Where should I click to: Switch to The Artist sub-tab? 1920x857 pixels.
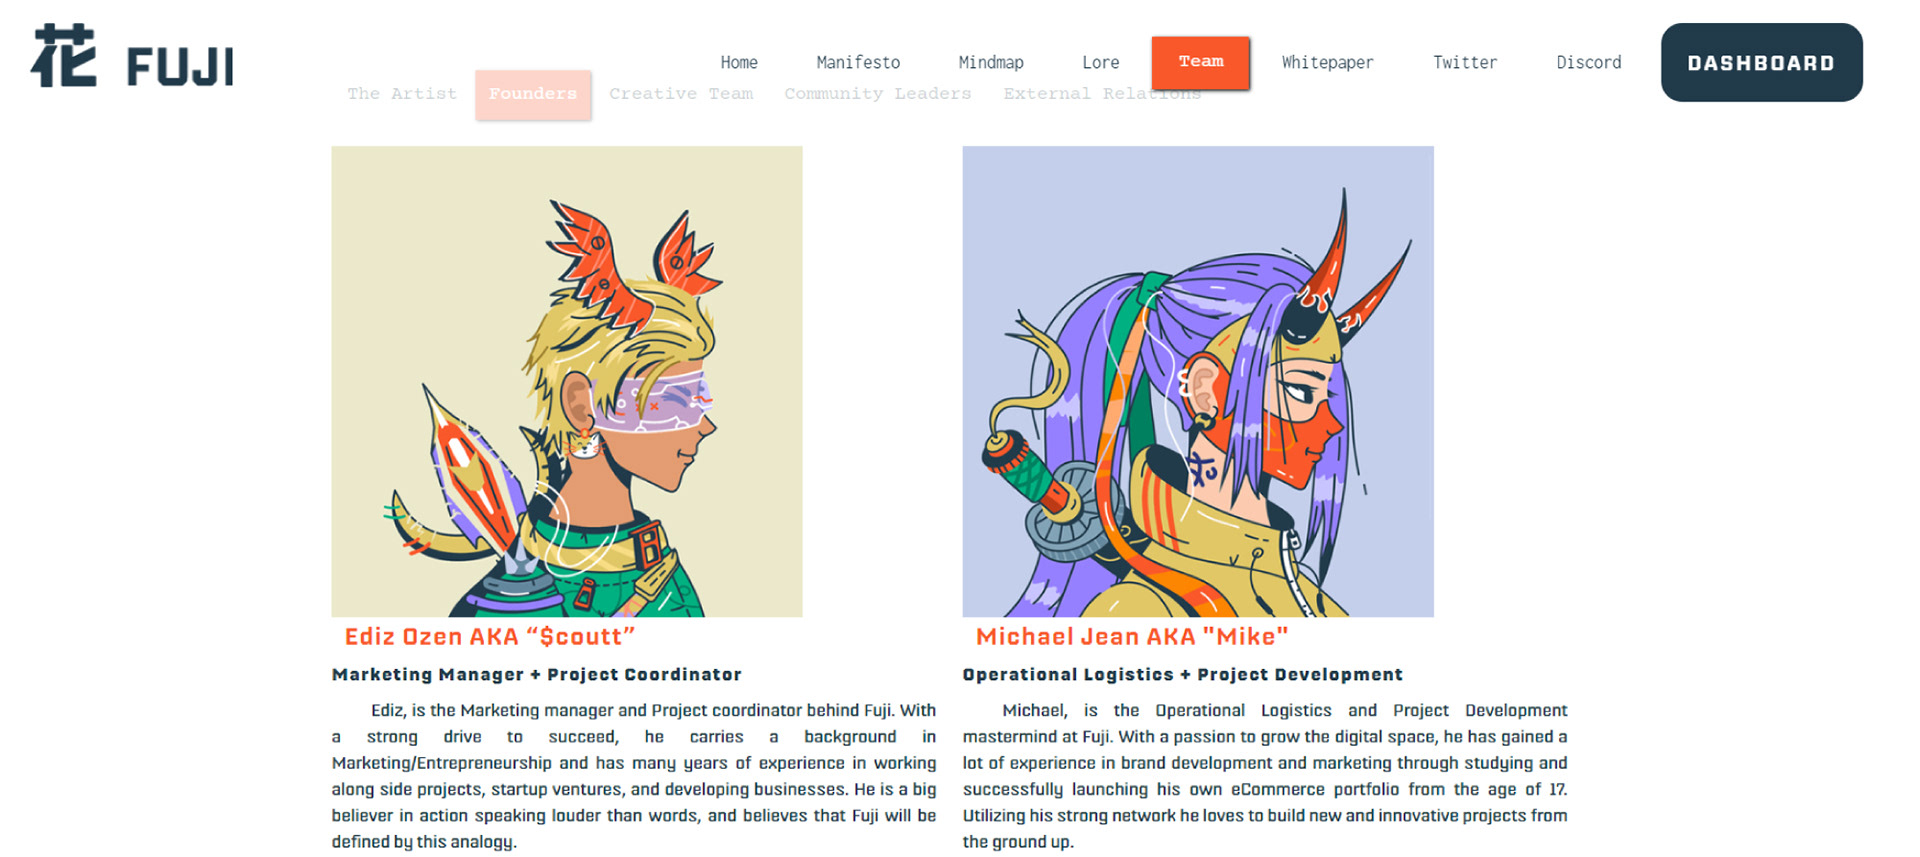click(x=402, y=94)
